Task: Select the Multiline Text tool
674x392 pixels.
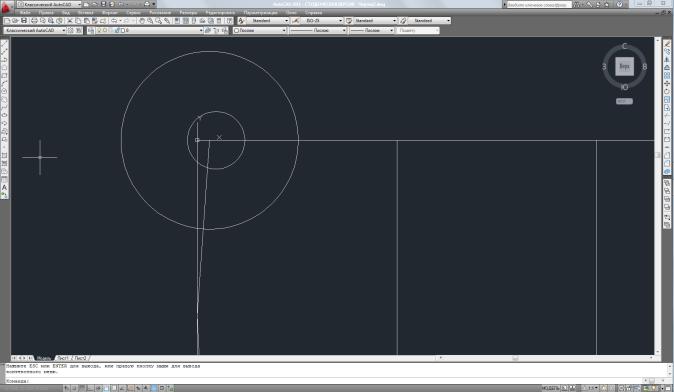Action: [4, 187]
